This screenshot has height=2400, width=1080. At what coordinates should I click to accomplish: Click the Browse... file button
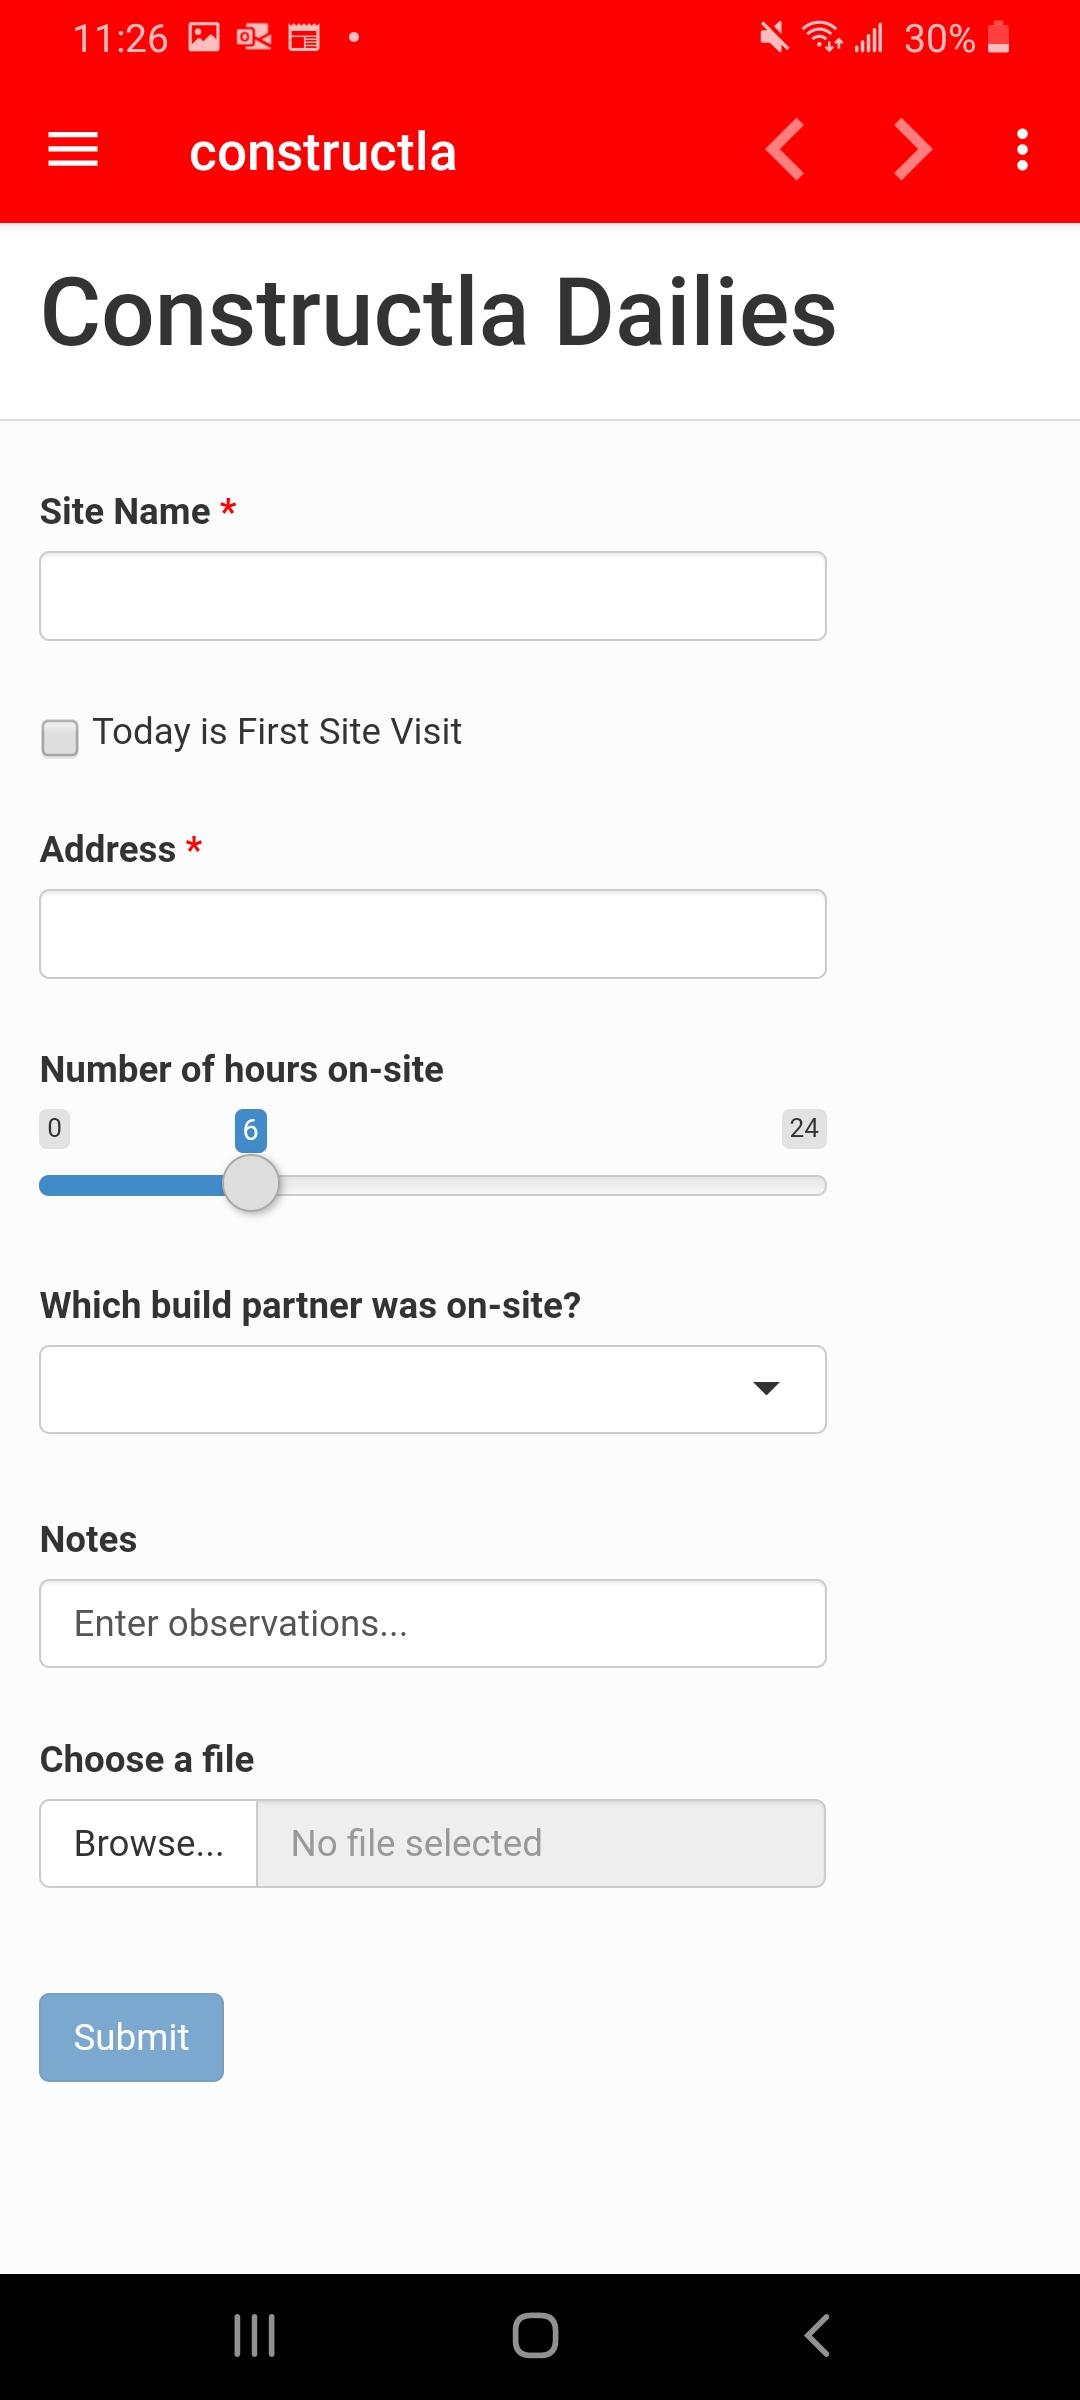[x=149, y=1843]
